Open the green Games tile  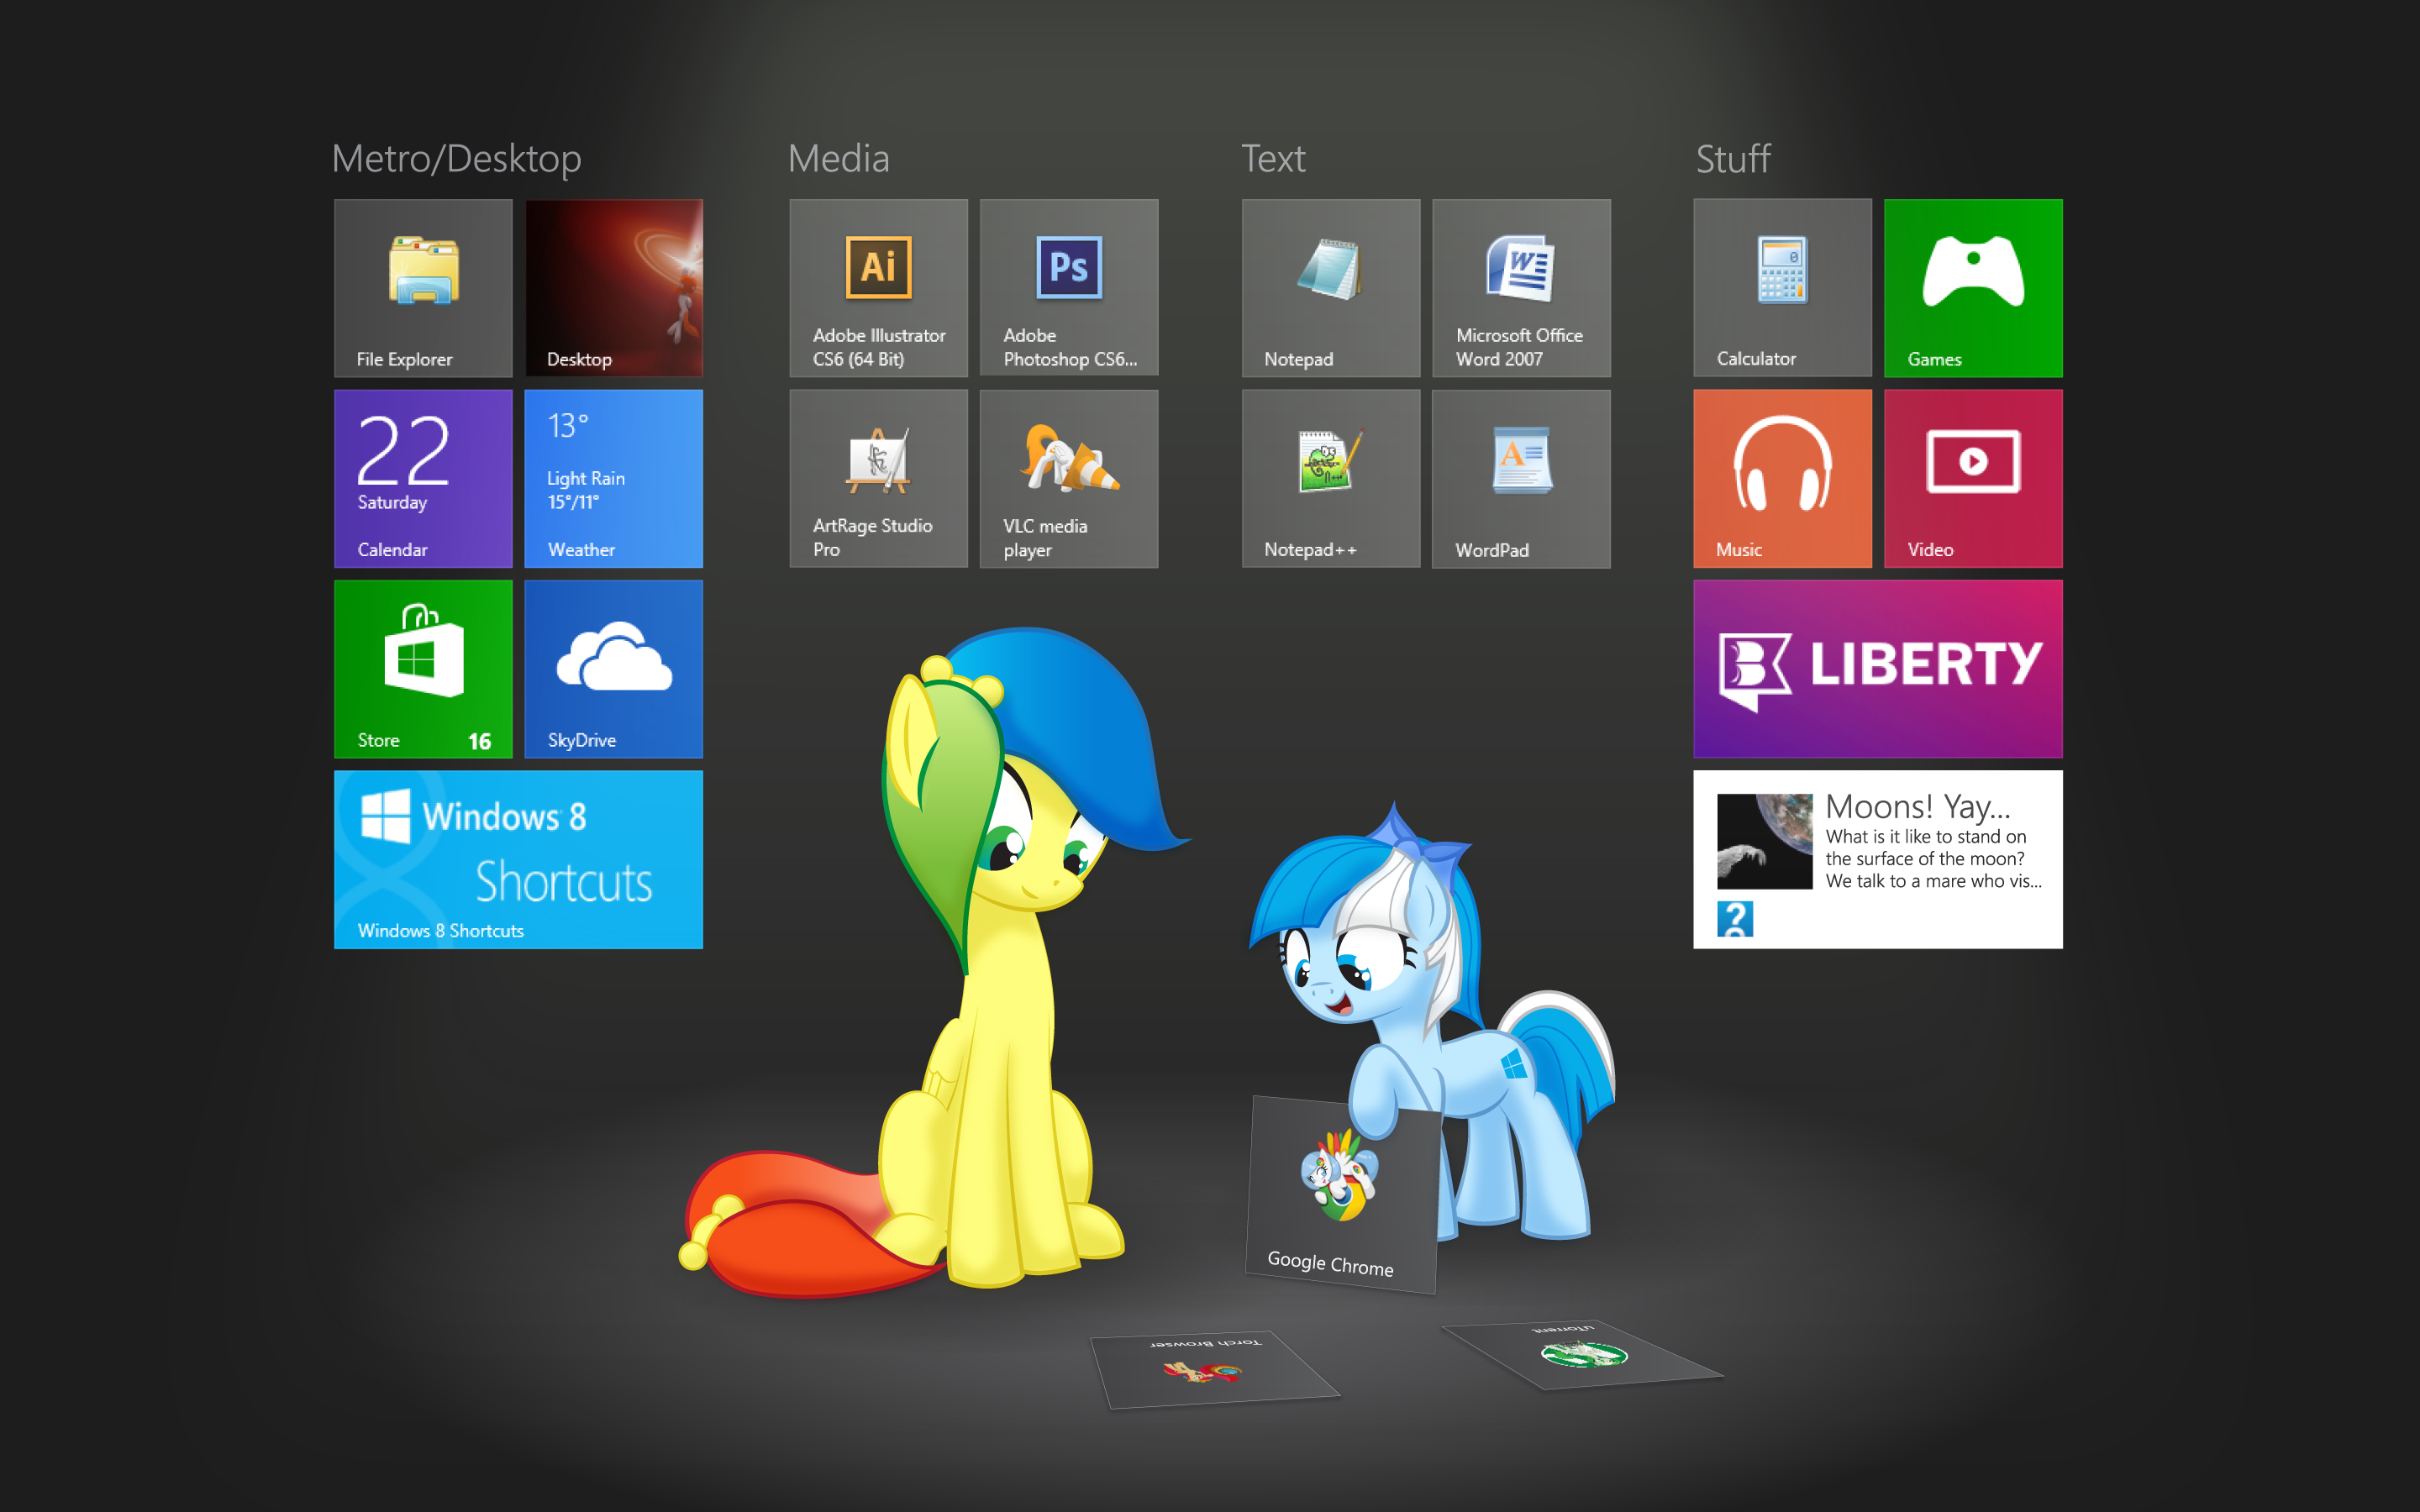1973,288
